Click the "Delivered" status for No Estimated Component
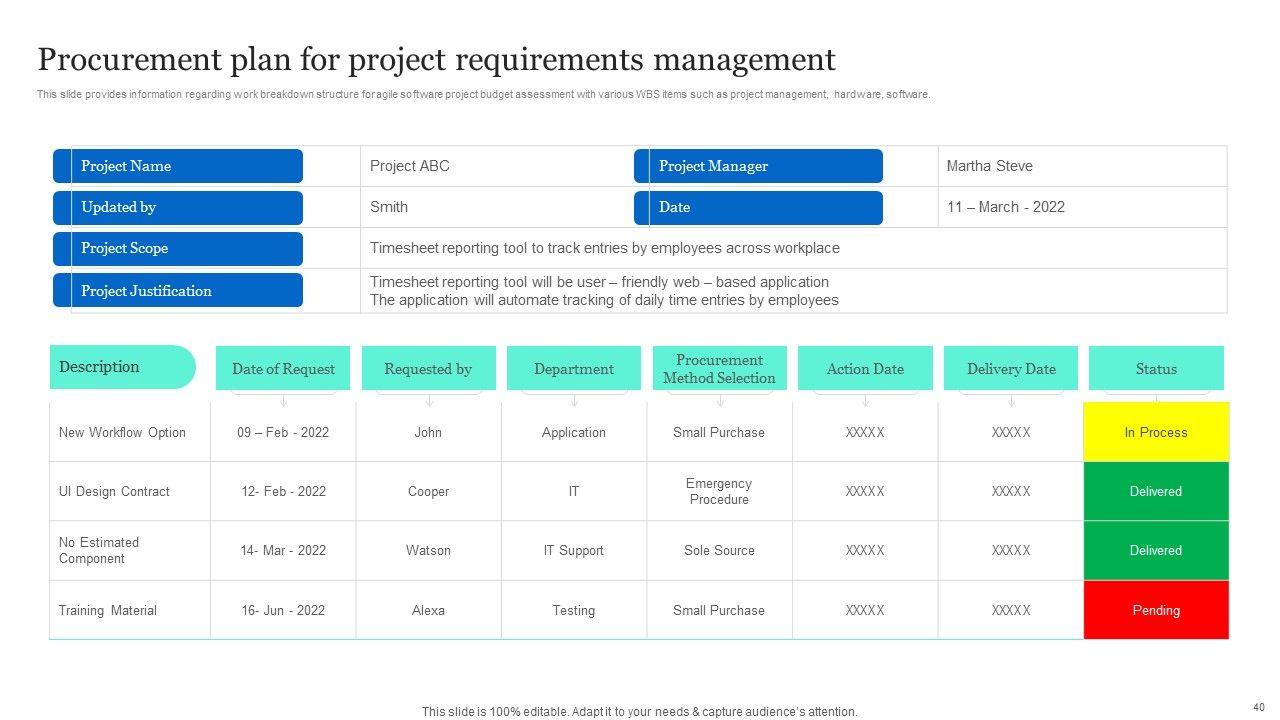 [1156, 550]
